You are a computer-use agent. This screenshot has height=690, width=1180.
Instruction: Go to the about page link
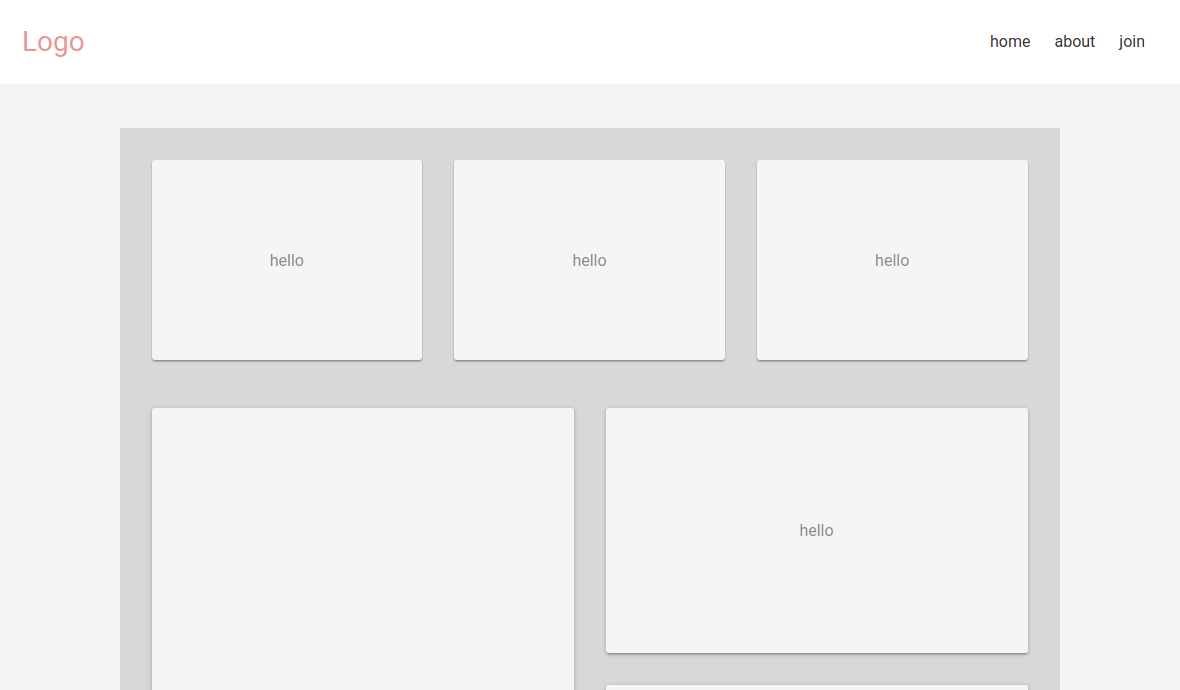(1074, 41)
